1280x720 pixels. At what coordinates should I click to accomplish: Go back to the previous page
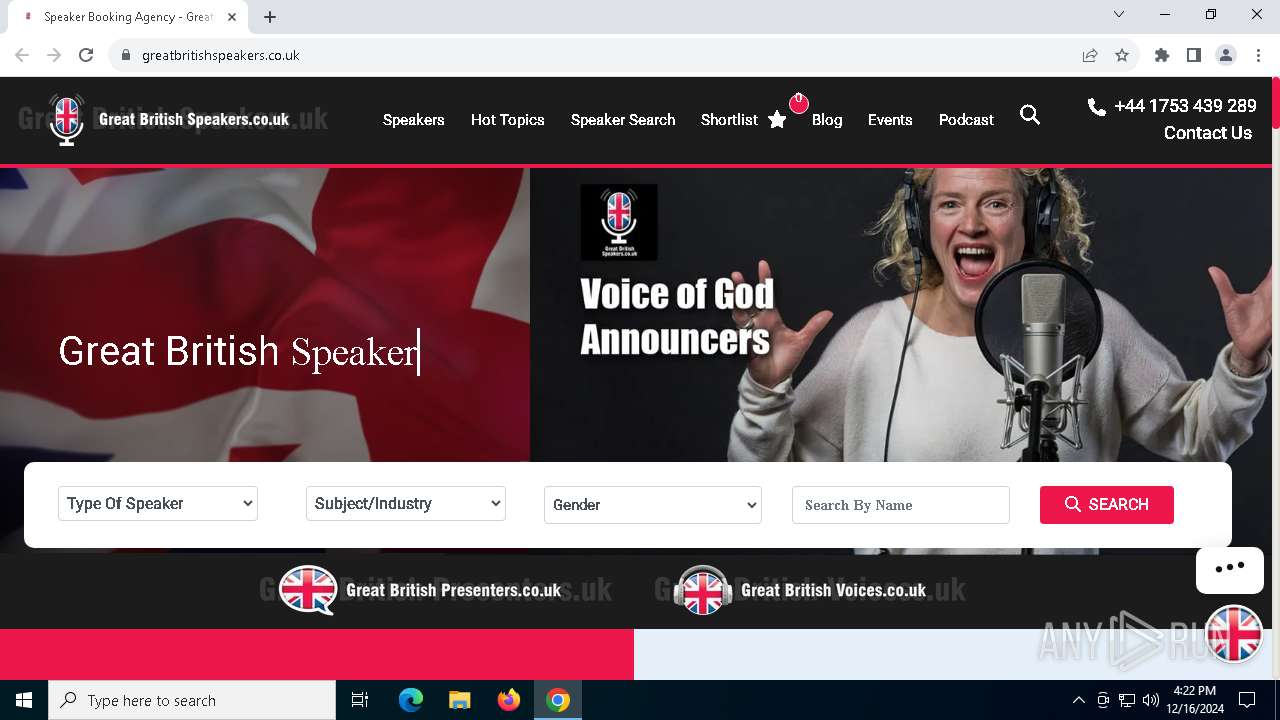click(x=22, y=55)
